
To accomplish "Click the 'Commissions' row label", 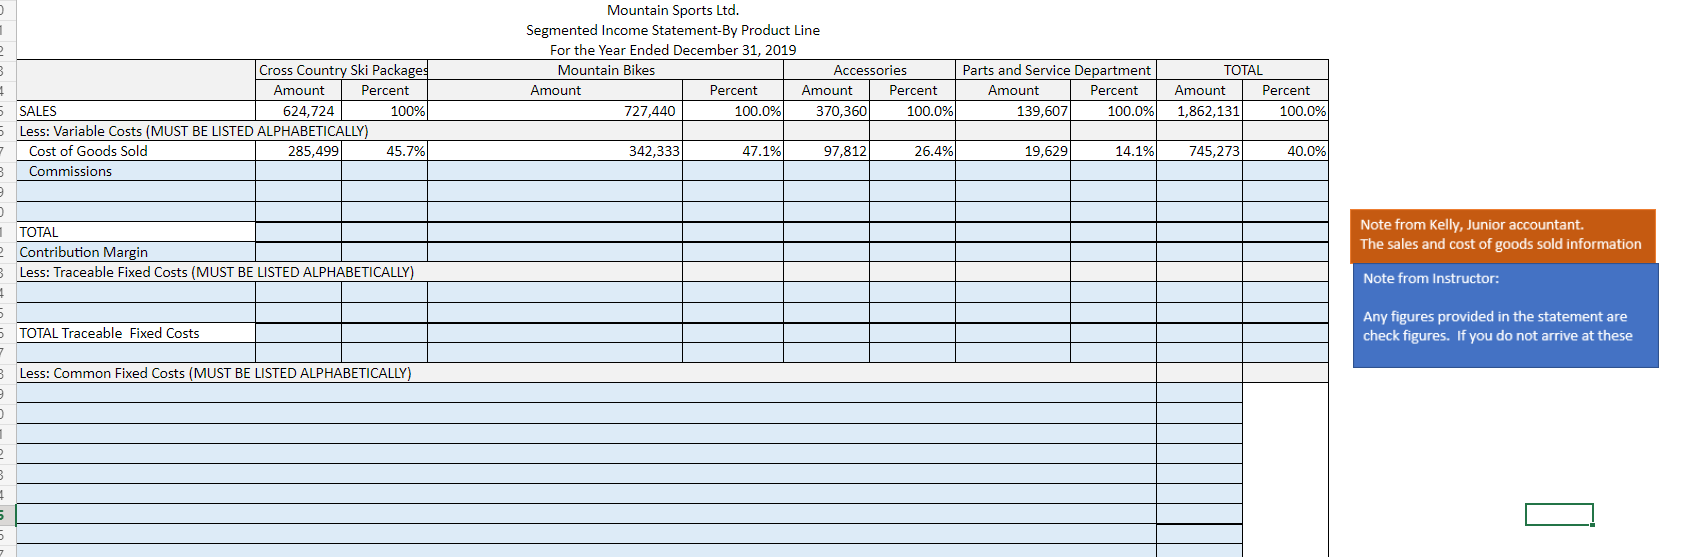I will [70, 171].
